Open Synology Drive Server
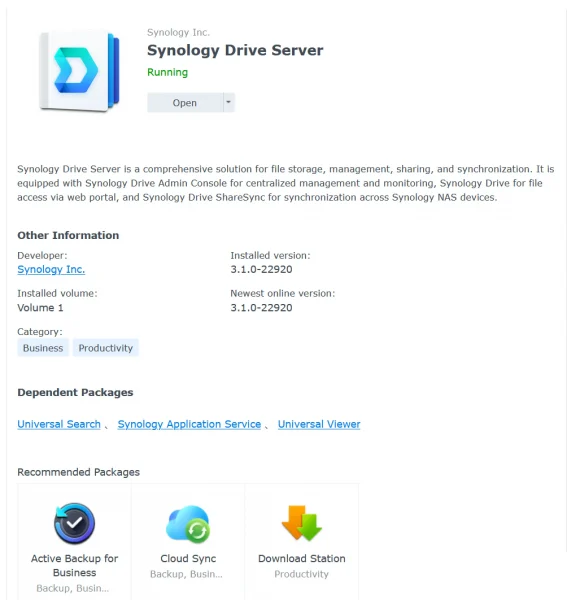567x600 pixels. tap(185, 103)
